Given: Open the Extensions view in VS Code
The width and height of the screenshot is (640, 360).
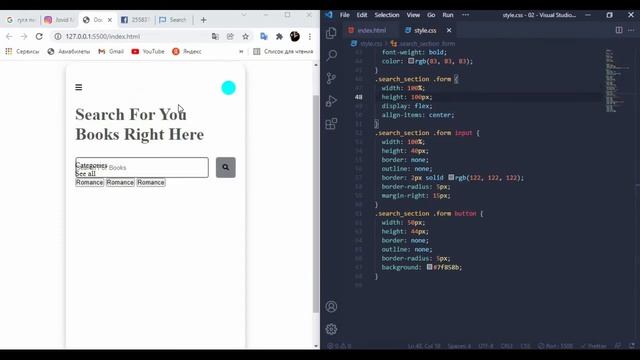Looking at the screenshot, I should [331, 123].
